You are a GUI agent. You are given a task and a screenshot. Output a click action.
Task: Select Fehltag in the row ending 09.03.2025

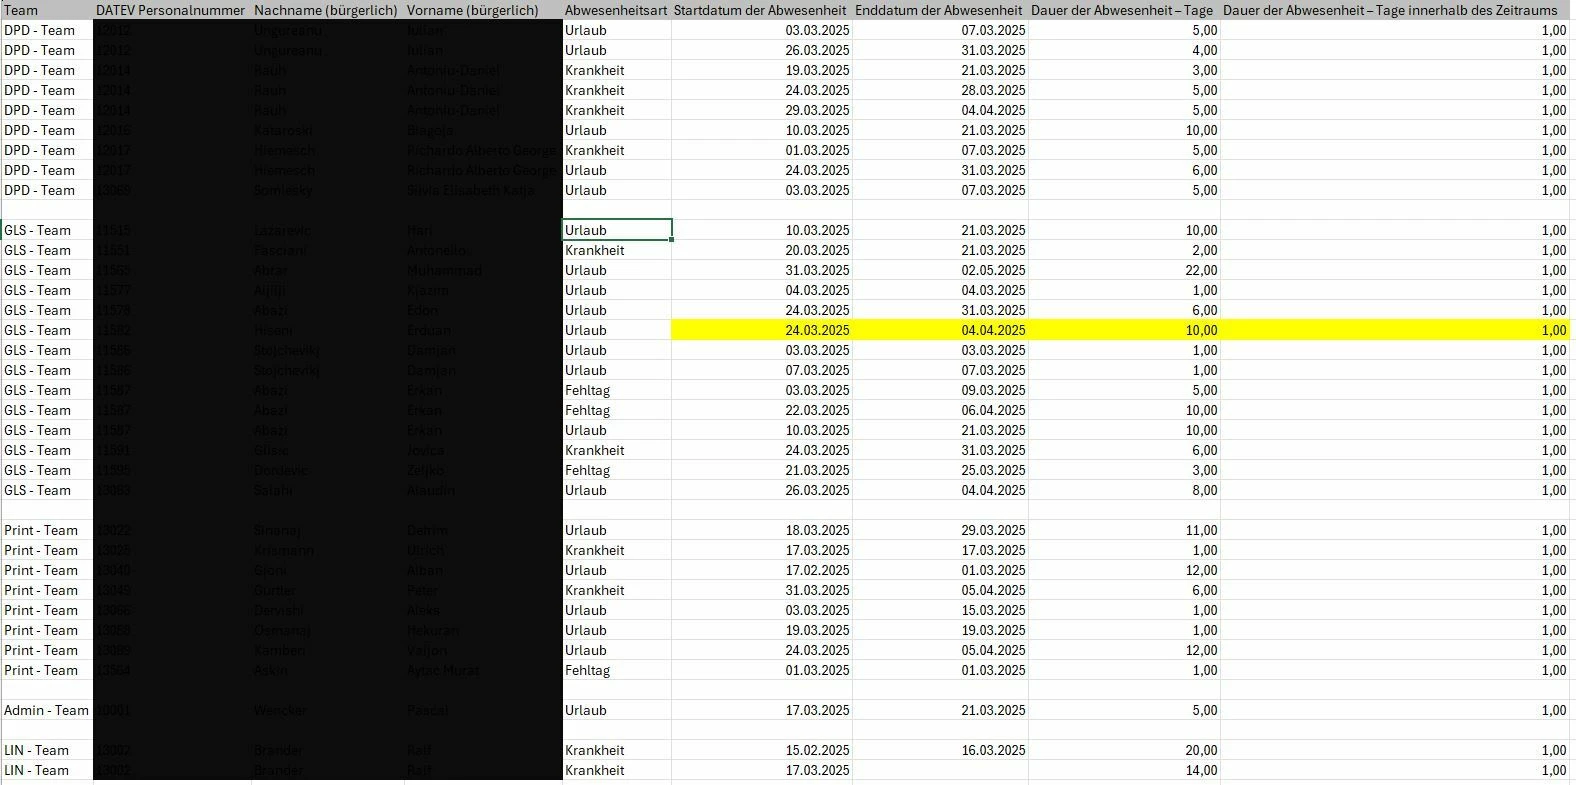tap(587, 390)
